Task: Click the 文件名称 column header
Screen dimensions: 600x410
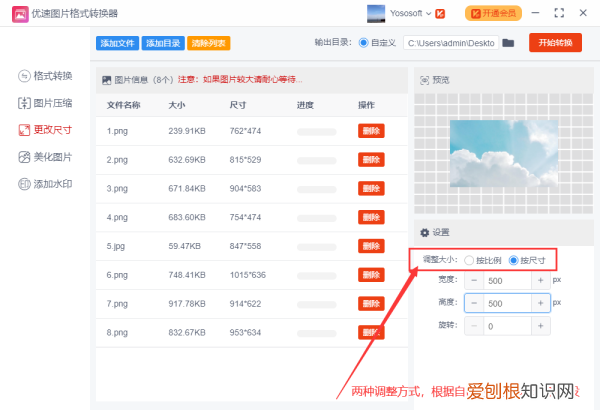Action: coord(123,105)
